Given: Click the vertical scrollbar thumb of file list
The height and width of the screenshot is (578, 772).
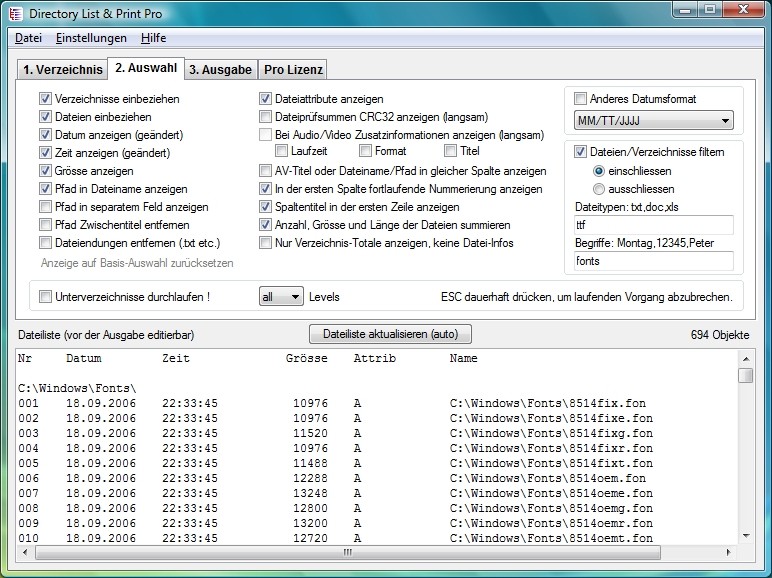Looking at the screenshot, I should click(746, 376).
